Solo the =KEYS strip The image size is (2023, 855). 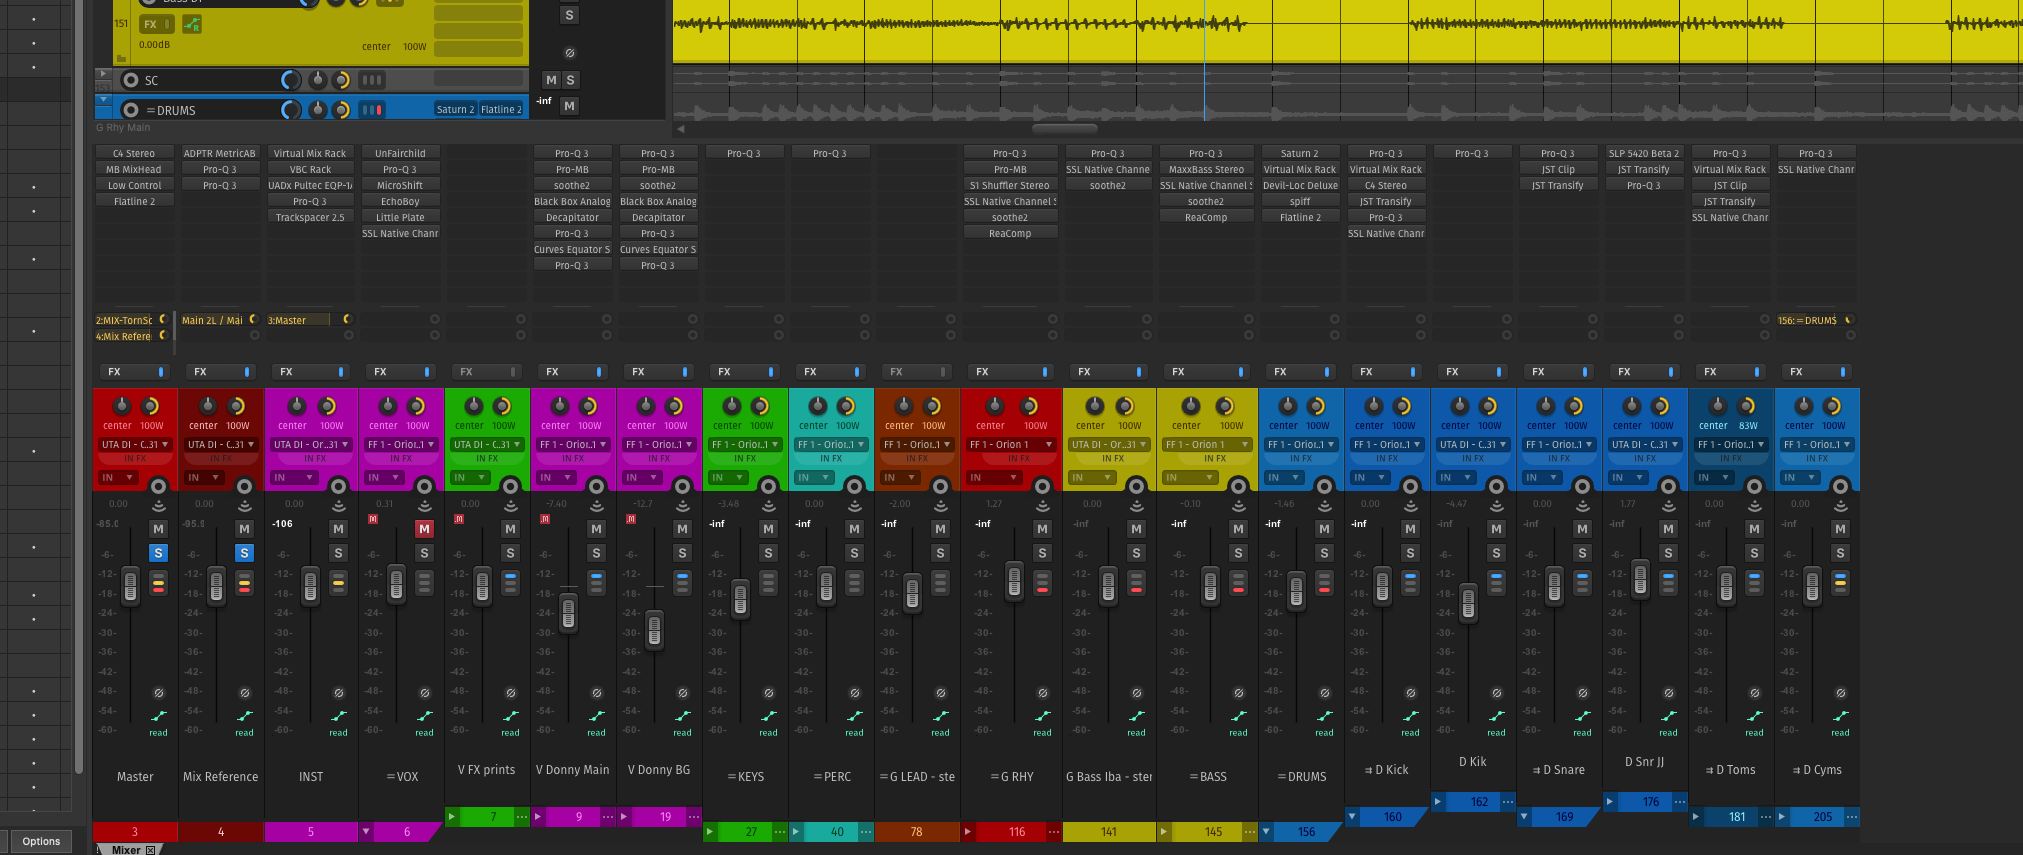pos(768,553)
